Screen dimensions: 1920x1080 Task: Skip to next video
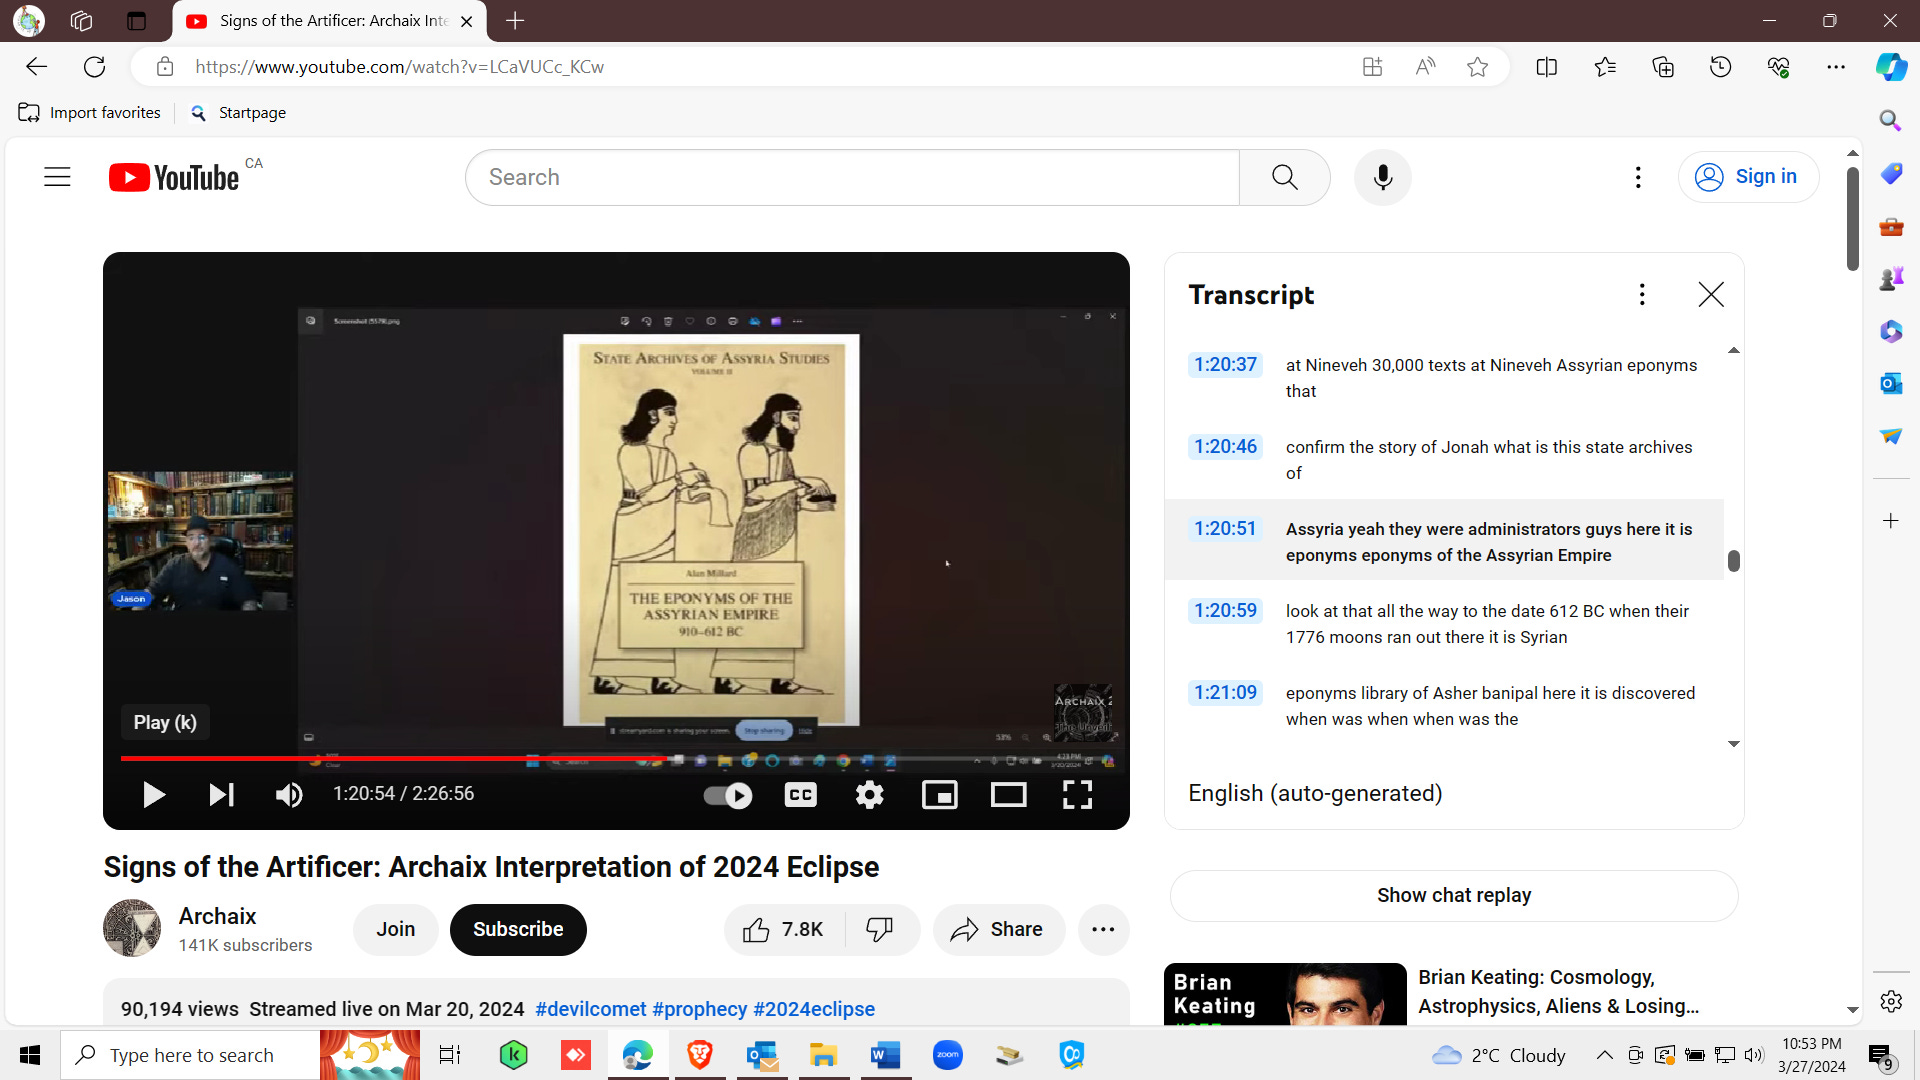point(221,795)
